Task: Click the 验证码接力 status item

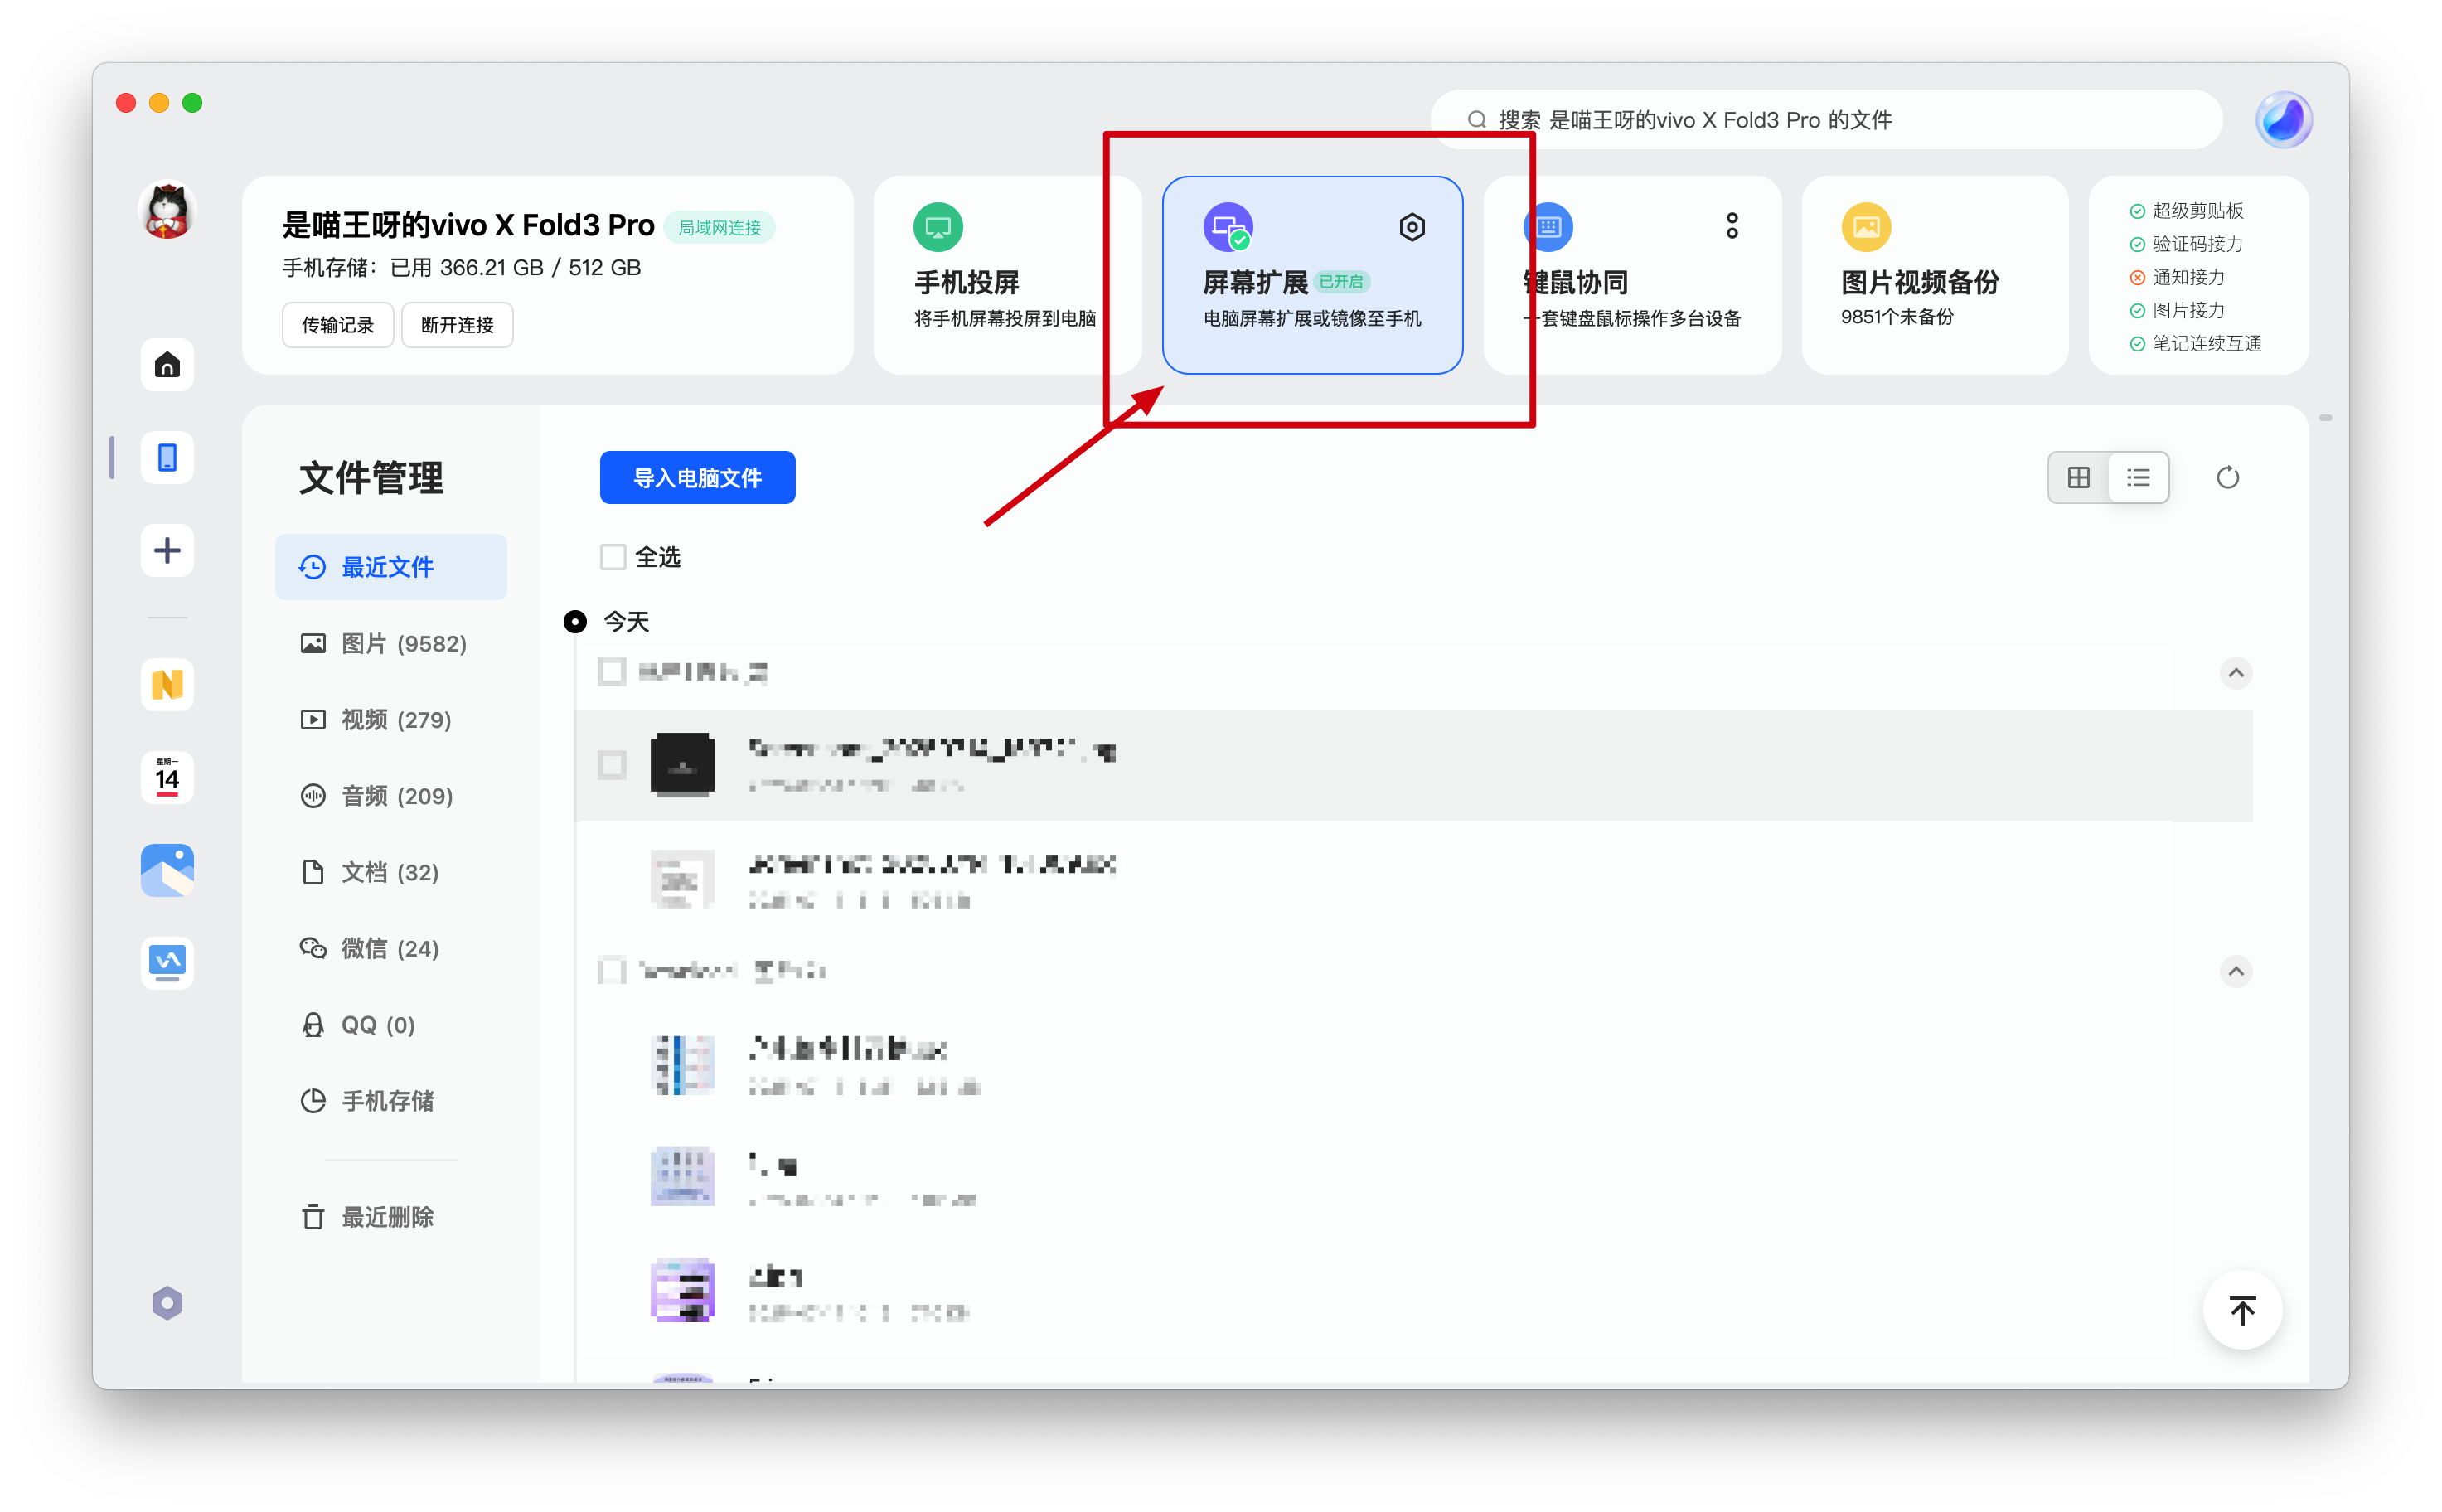Action: pos(2186,244)
